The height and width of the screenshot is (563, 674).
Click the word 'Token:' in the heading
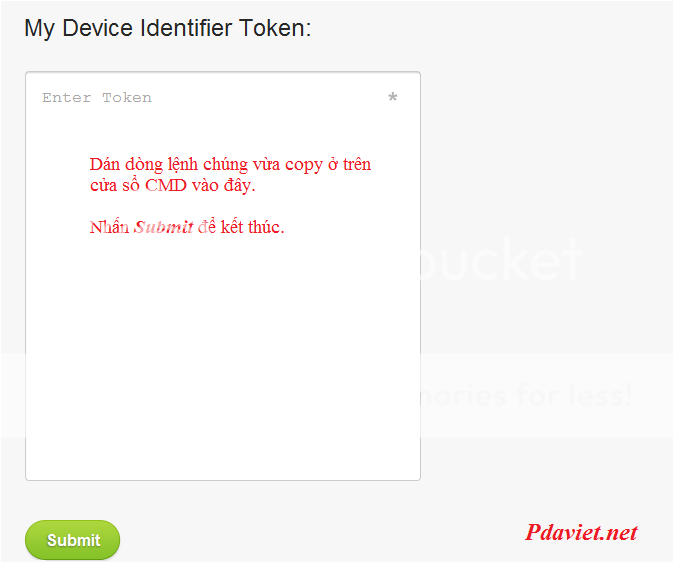pos(275,28)
